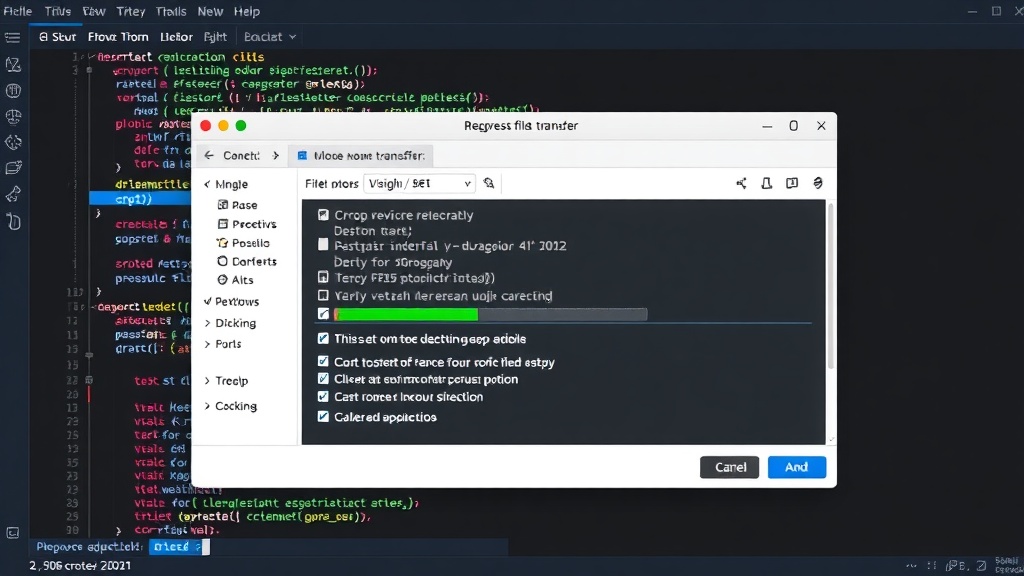Click the forward chevron next to Conect
The height and width of the screenshot is (576, 1024).
(x=276, y=155)
